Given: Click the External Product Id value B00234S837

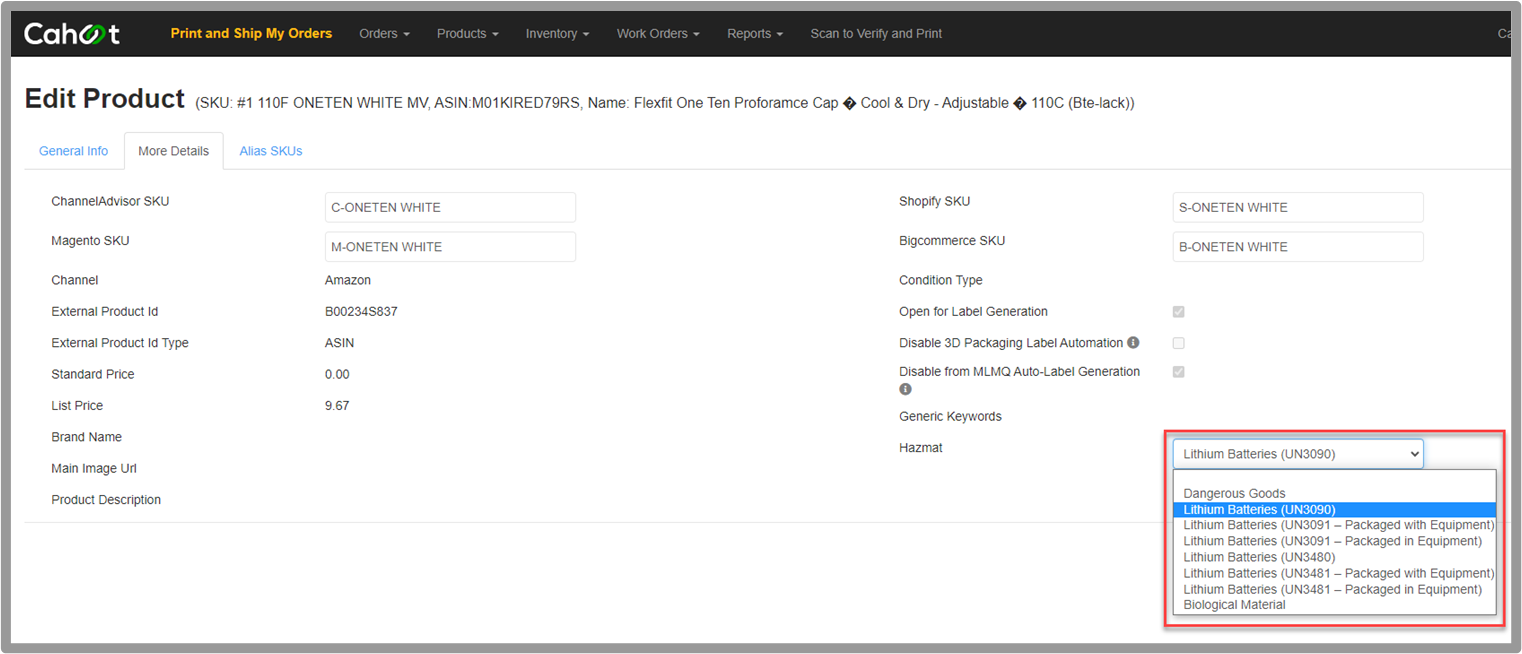Looking at the screenshot, I should [x=361, y=311].
